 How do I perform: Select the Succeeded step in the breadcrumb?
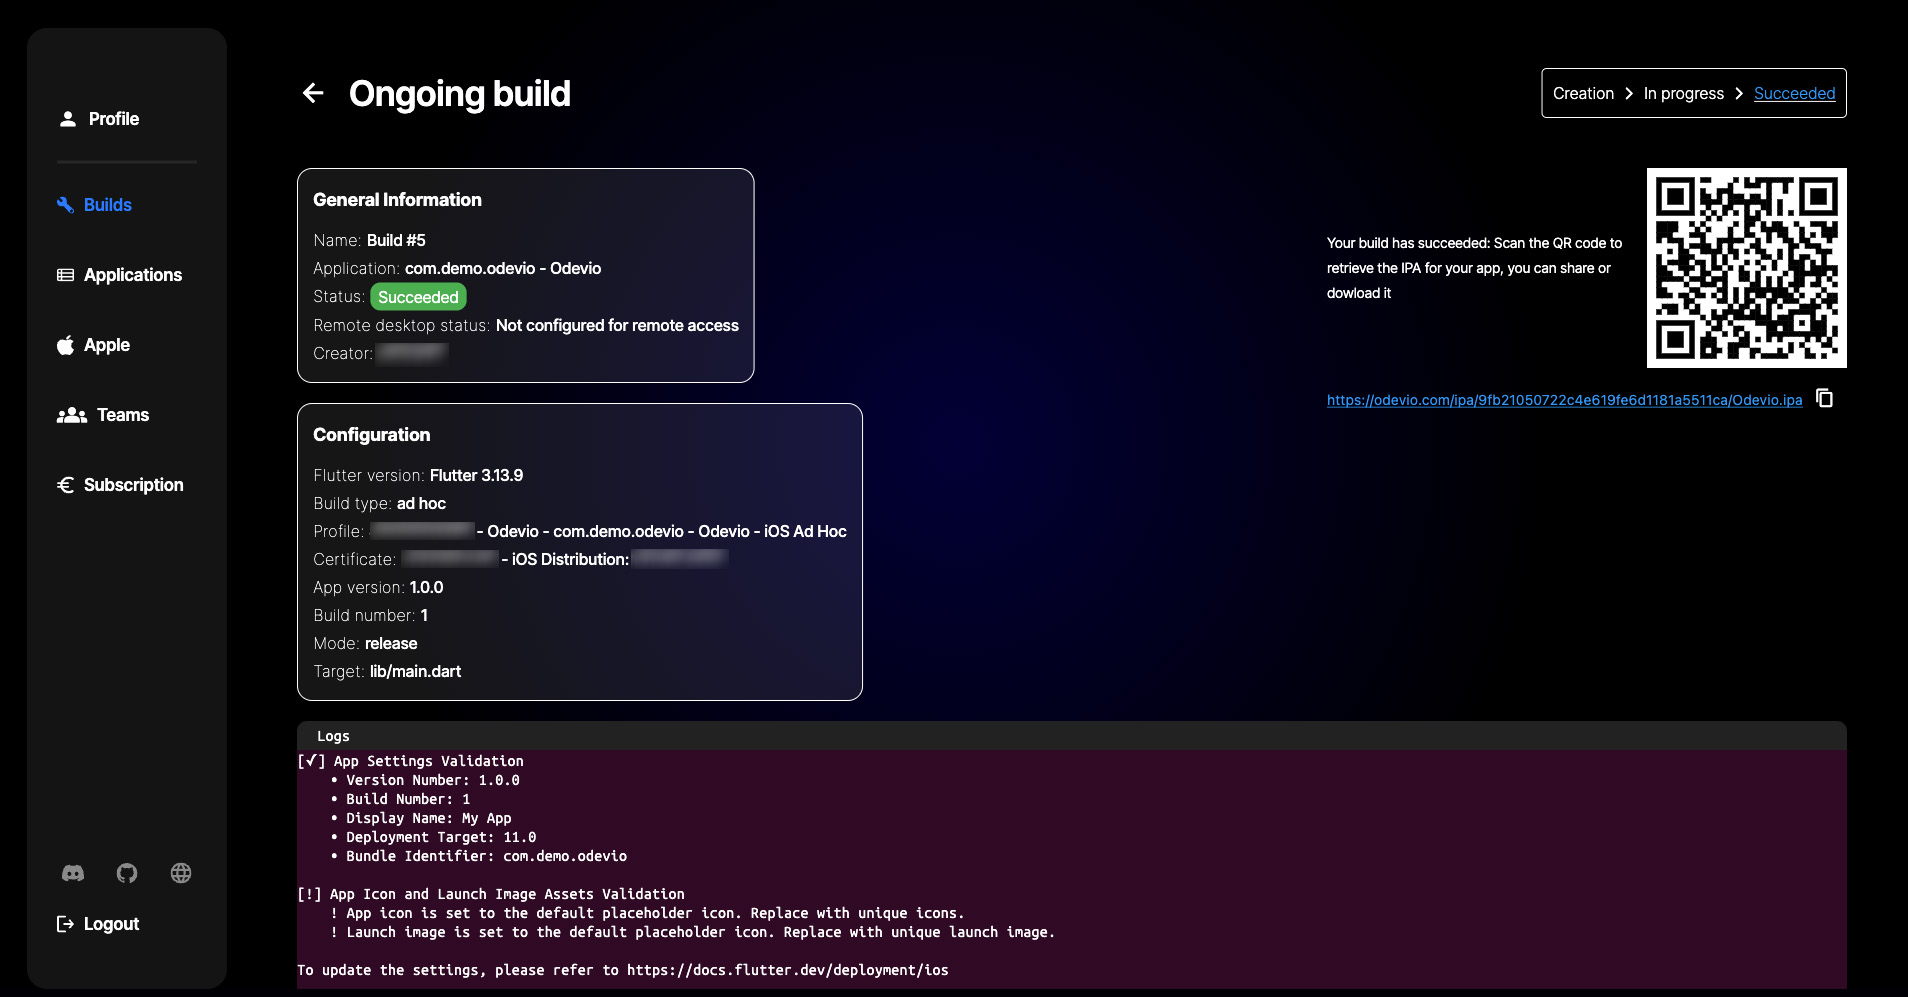1794,93
